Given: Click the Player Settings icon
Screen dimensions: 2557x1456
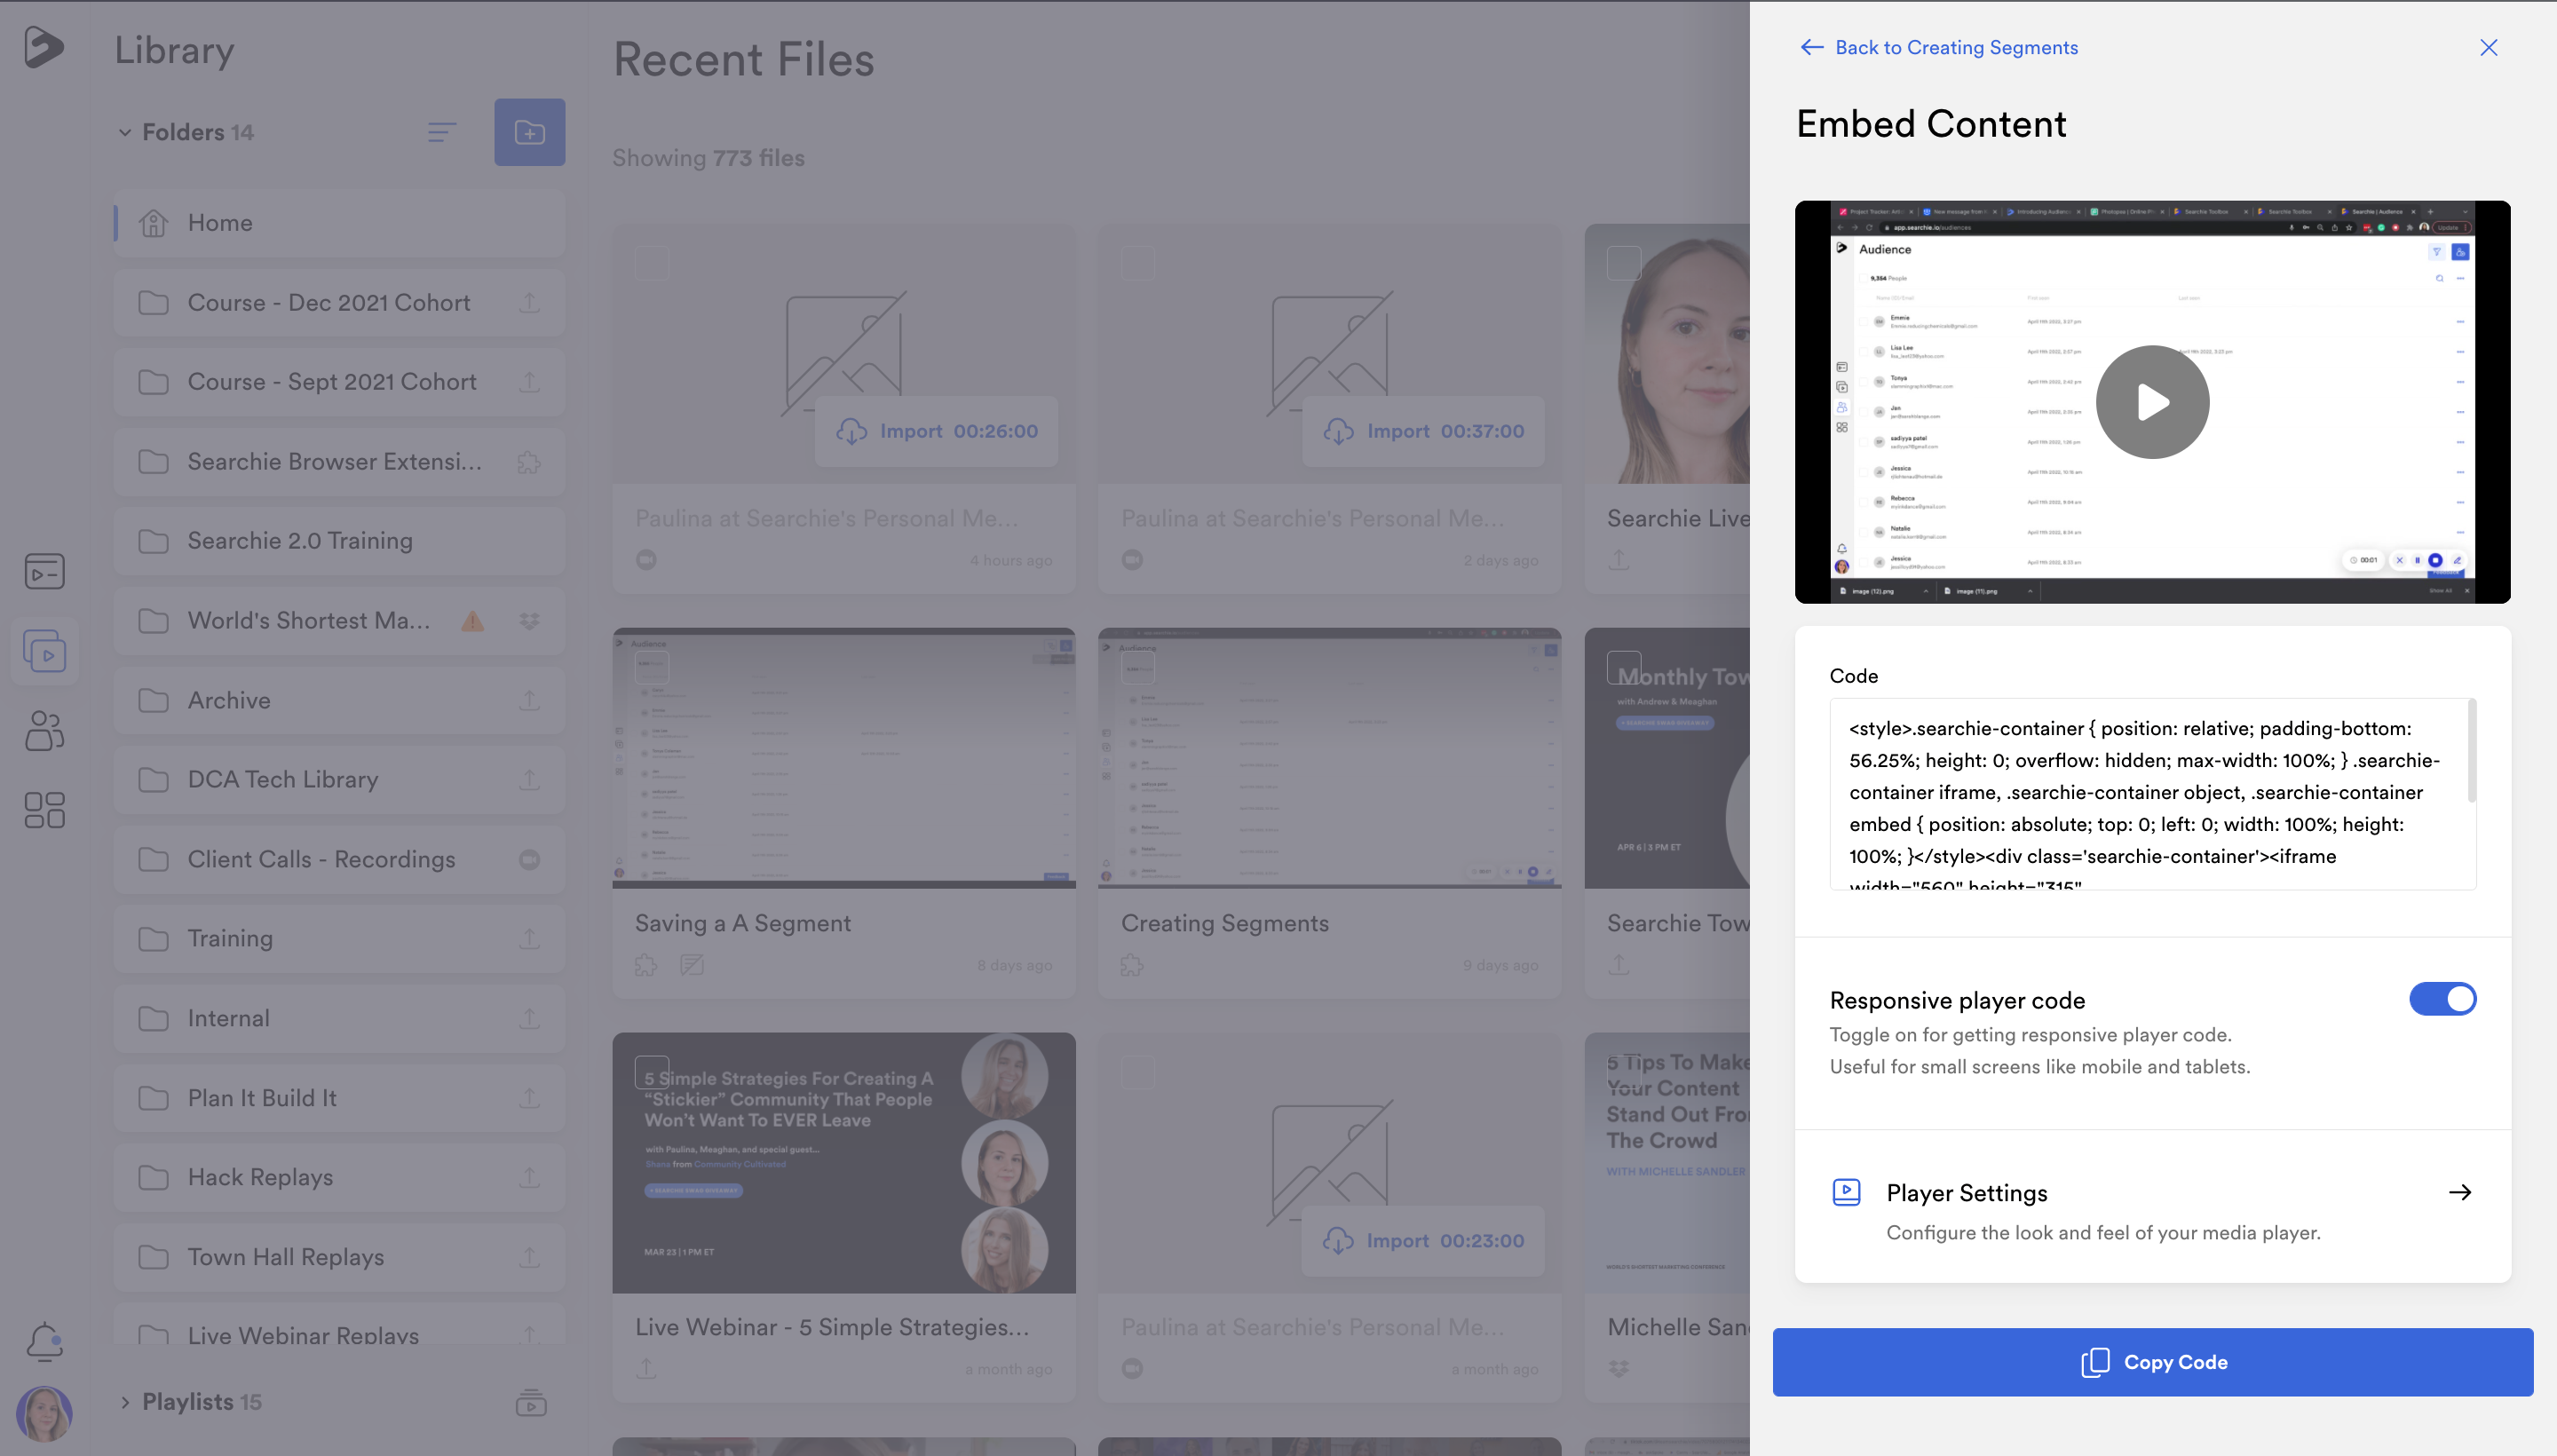Looking at the screenshot, I should [1846, 1192].
